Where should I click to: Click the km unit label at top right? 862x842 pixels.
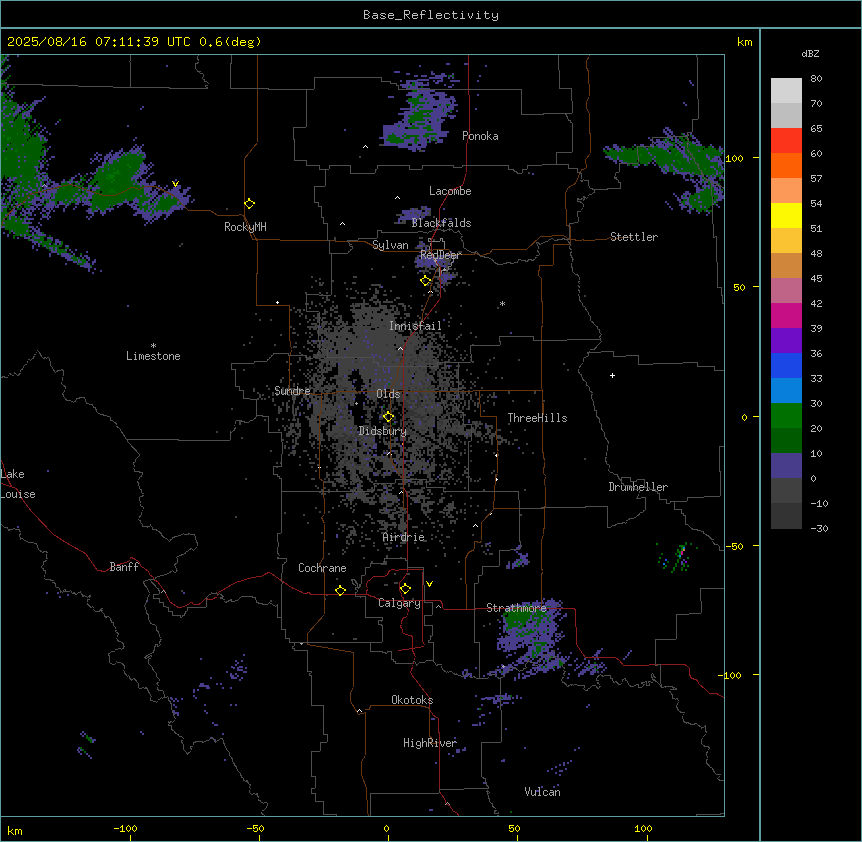click(745, 42)
